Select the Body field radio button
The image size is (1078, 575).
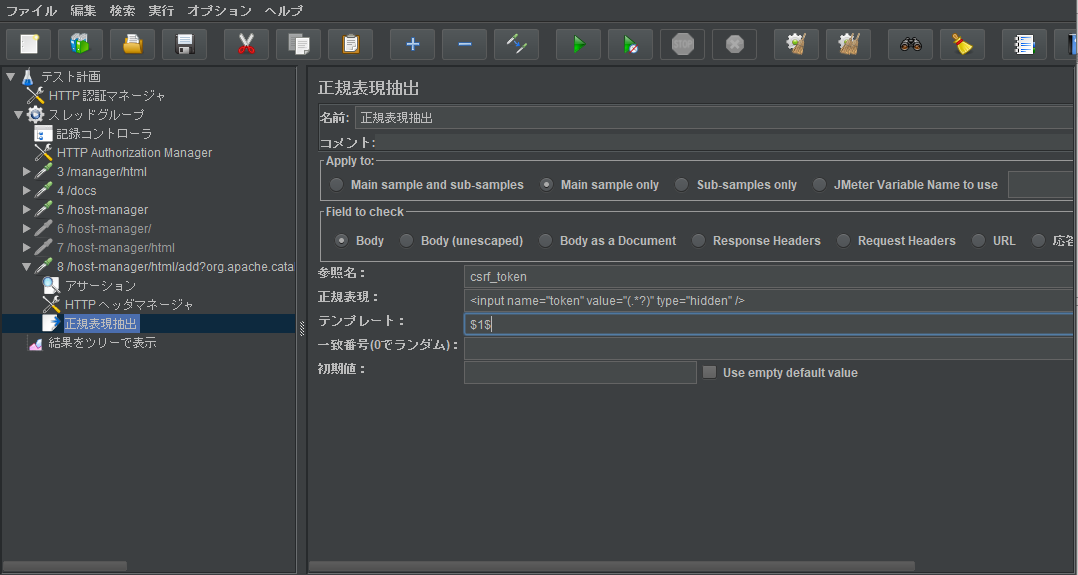pyautogui.click(x=341, y=241)
